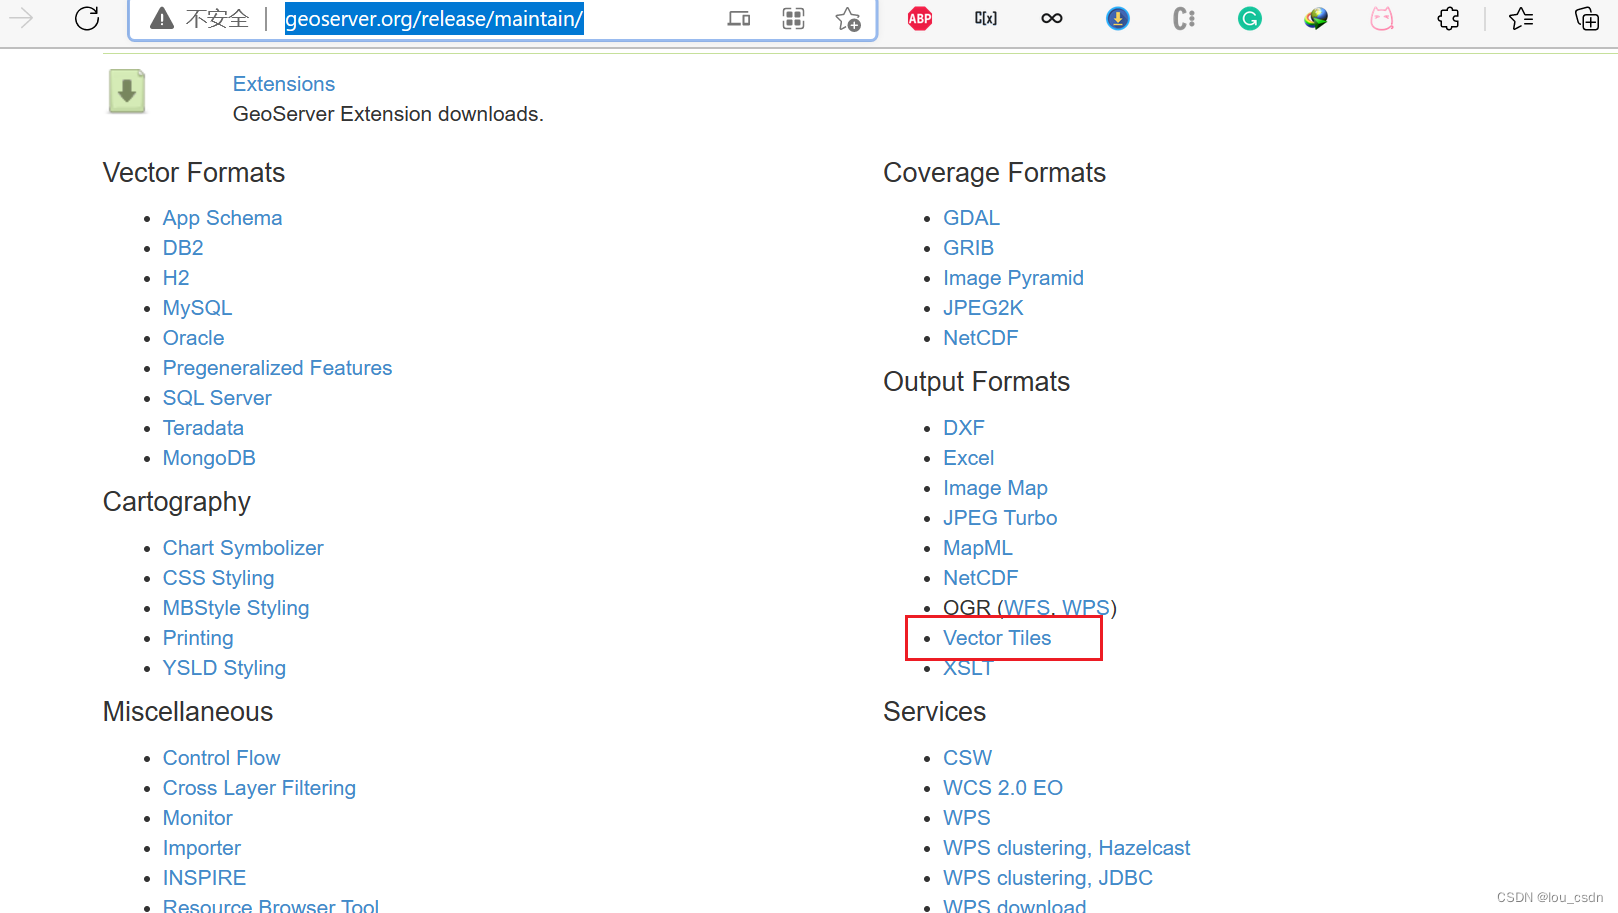Click the DB2 link

coord(183,248)
